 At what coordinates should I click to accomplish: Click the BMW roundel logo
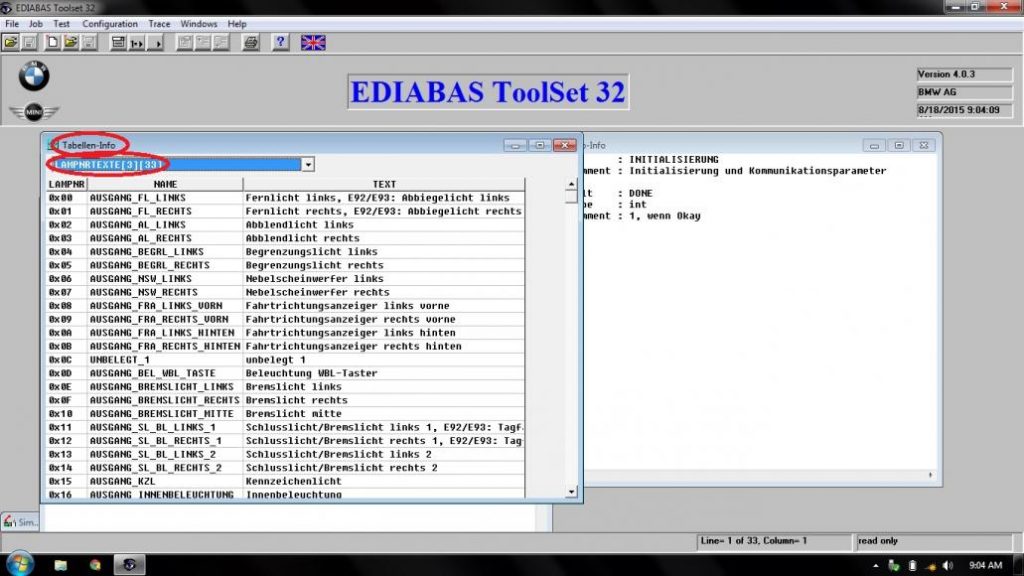(x=33, y=76)
